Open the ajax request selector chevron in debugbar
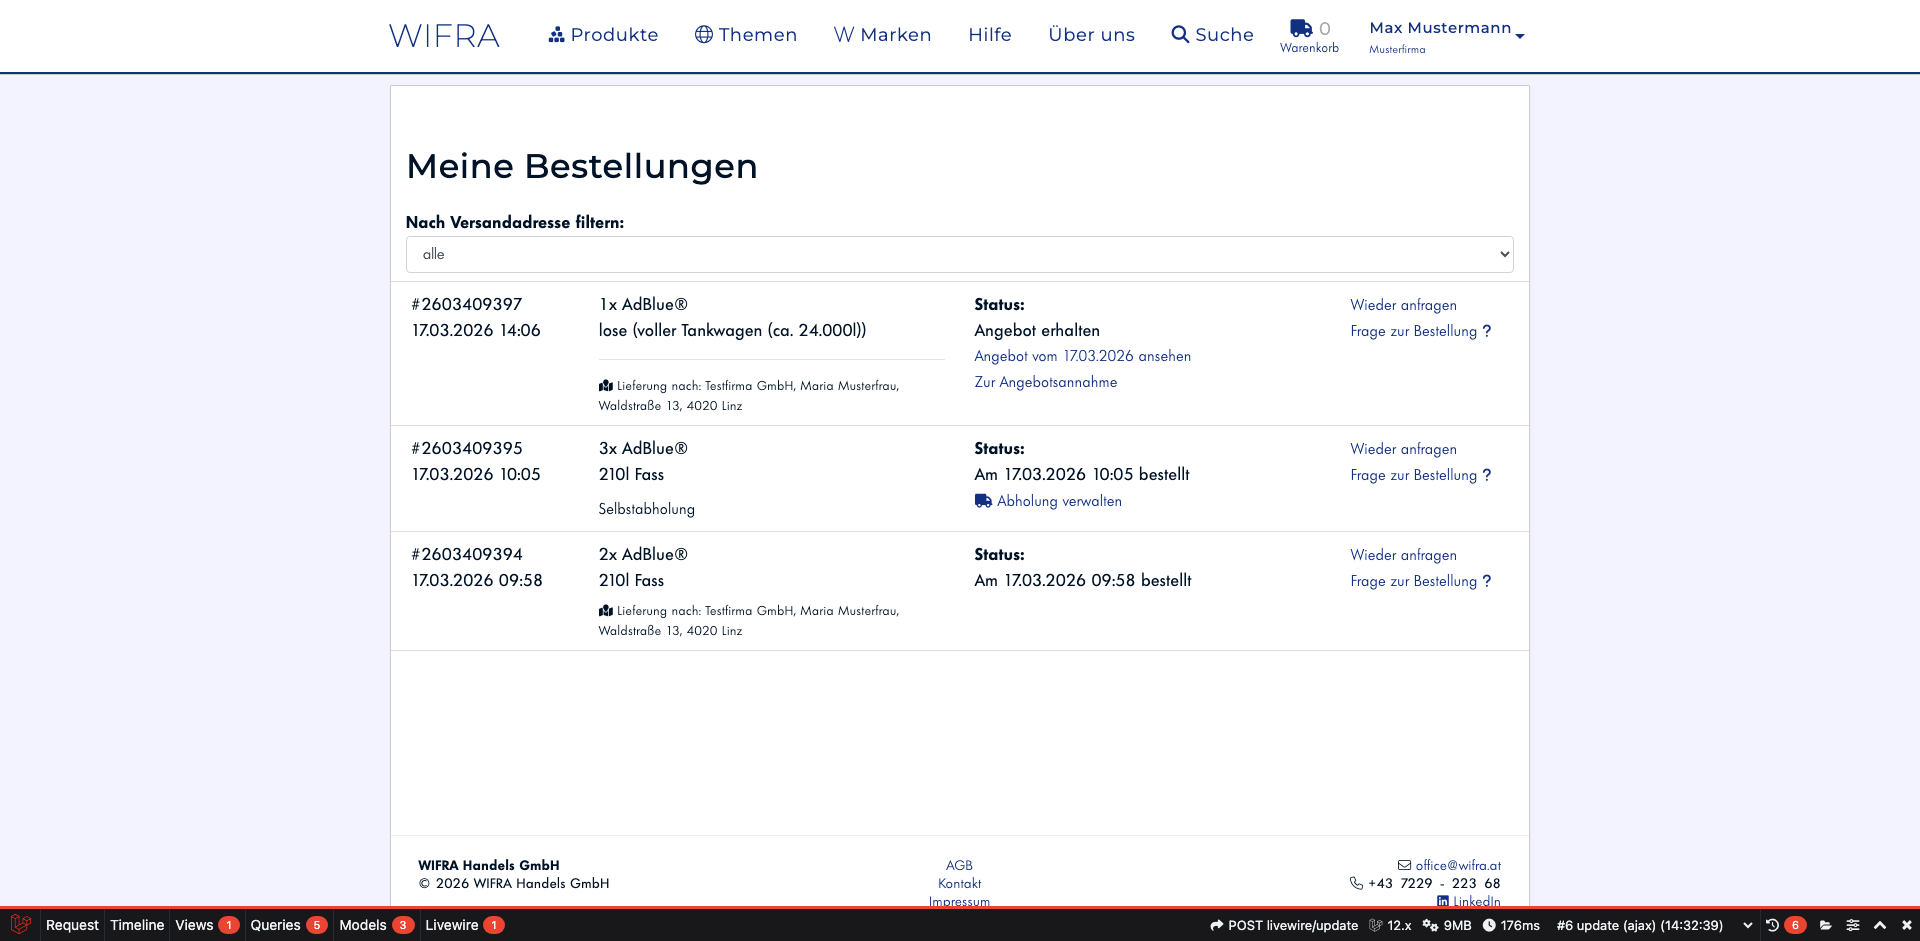The height and width of the screenshot is (941, 1920). [x=1748, y=925]
